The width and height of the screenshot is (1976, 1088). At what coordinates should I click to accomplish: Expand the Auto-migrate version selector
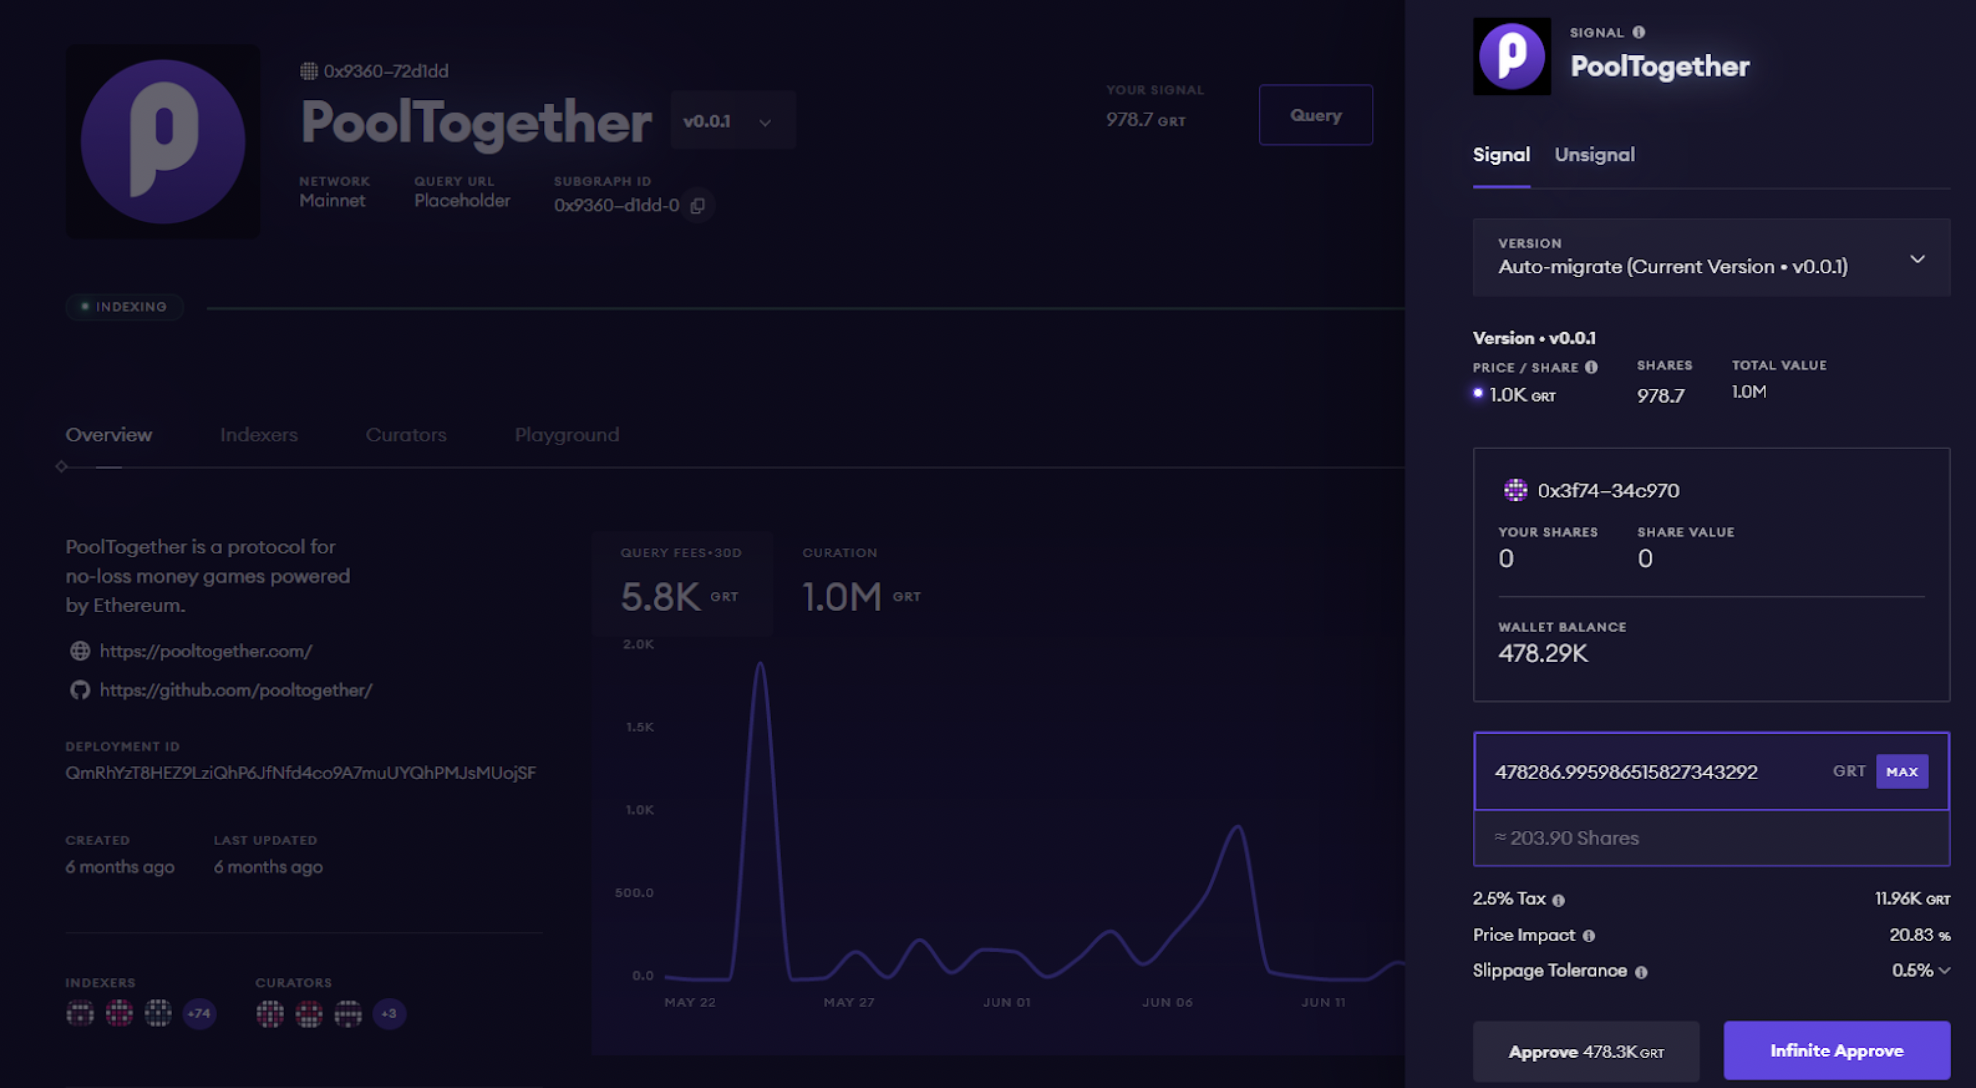[x=1710, y=258]
